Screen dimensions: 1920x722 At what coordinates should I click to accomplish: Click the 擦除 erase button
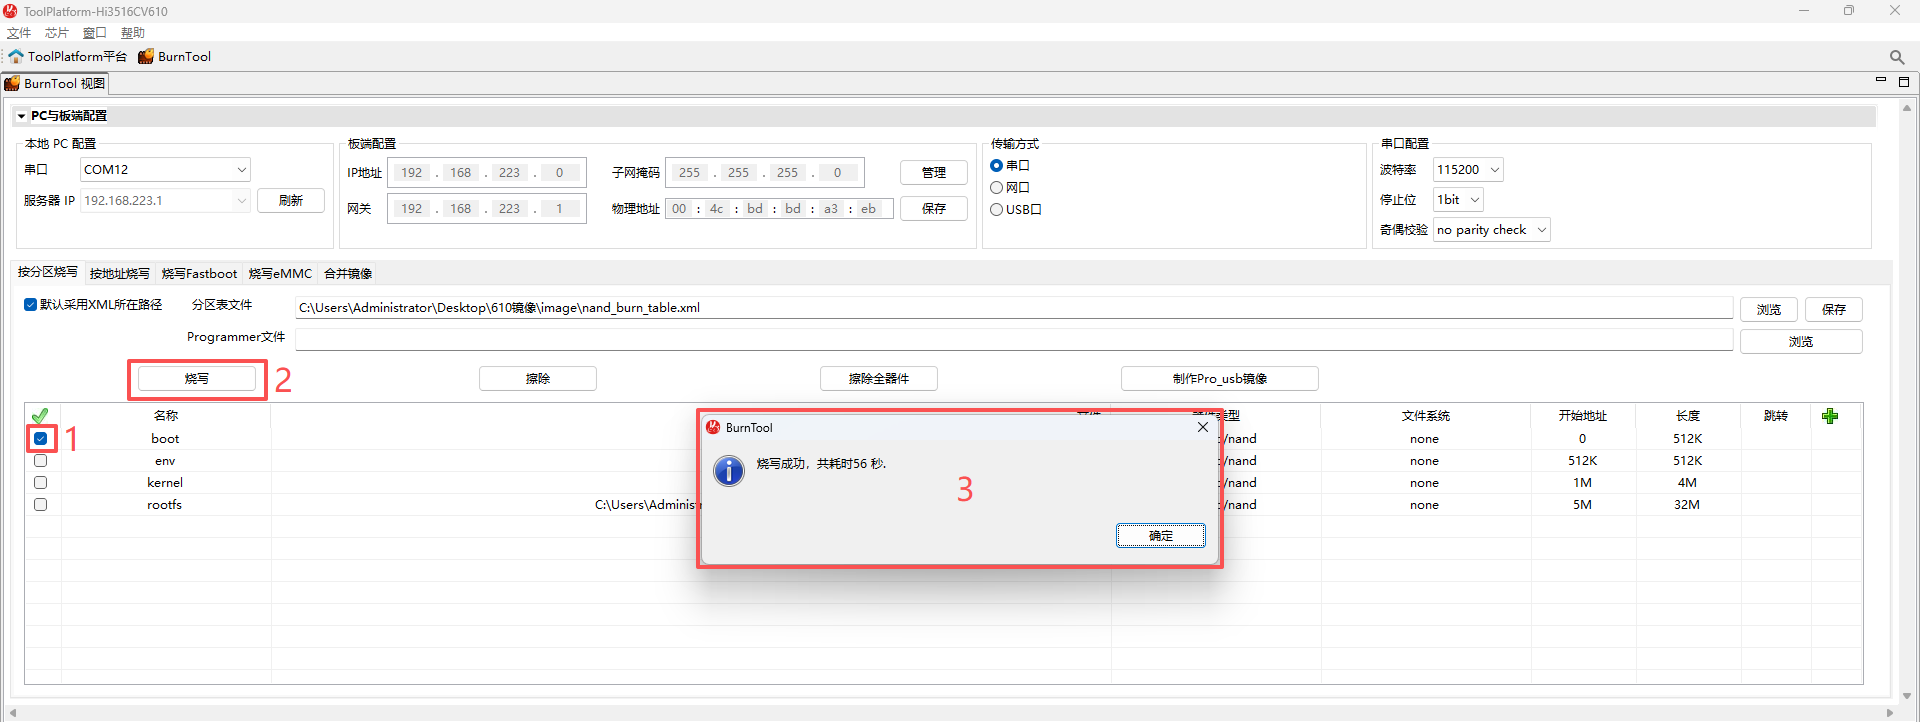(538, 379)
